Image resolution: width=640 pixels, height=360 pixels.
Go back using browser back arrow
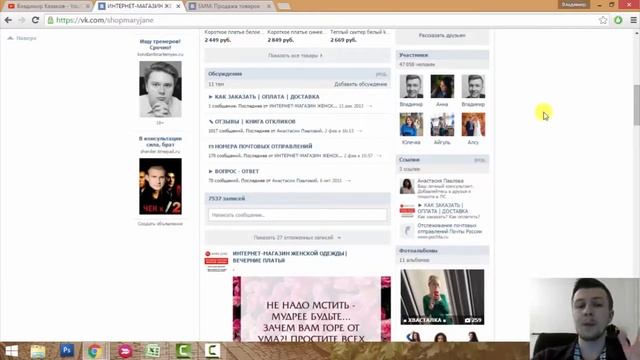[x=8, y=20]
